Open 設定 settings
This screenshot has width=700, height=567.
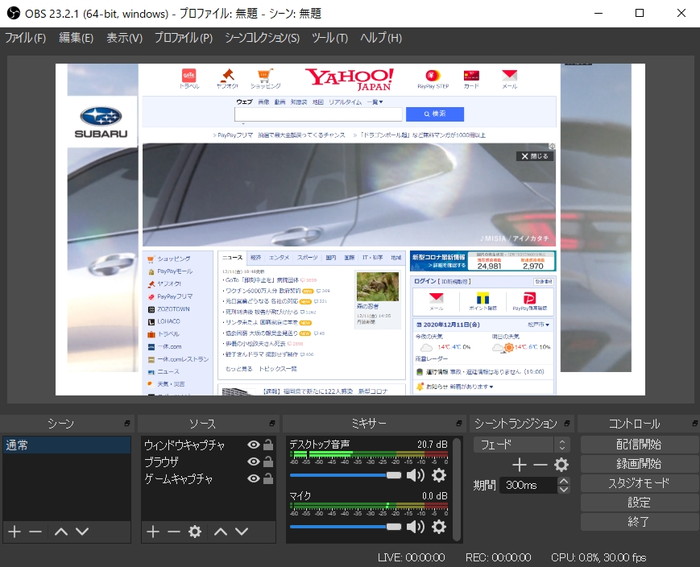[638, 502]
